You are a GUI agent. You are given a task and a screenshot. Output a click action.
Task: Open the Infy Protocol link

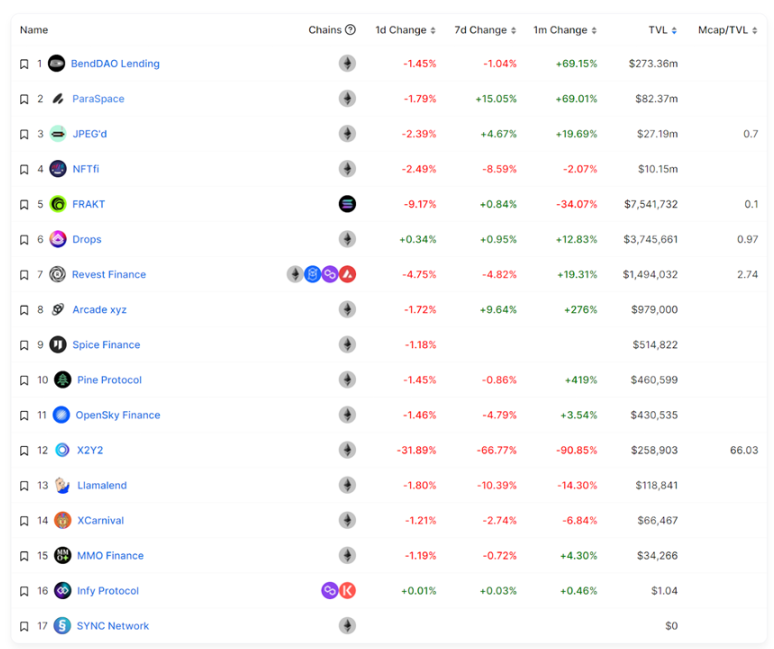pyautogui.click(x=108, y=591)
